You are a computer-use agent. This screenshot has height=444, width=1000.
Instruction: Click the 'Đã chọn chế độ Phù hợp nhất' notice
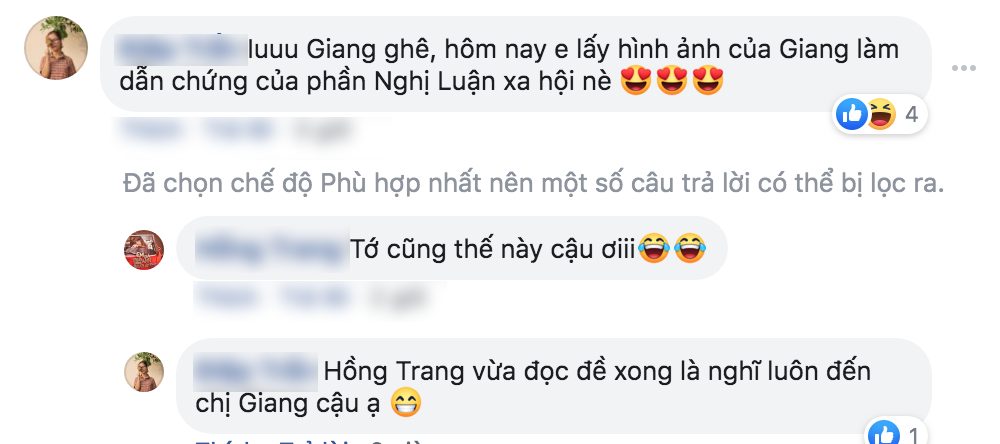click(x=533, y=184)
